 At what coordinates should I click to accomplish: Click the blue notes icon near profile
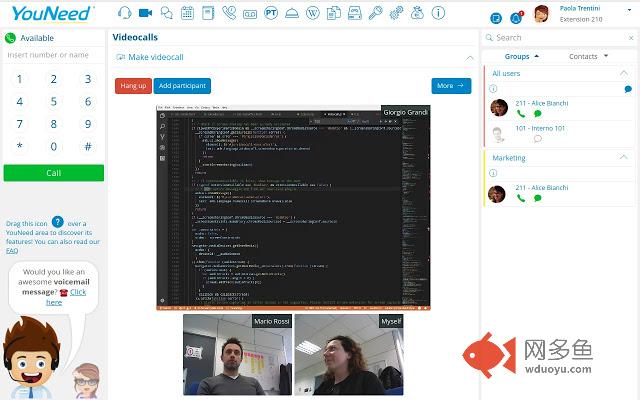tap(496, 18)
